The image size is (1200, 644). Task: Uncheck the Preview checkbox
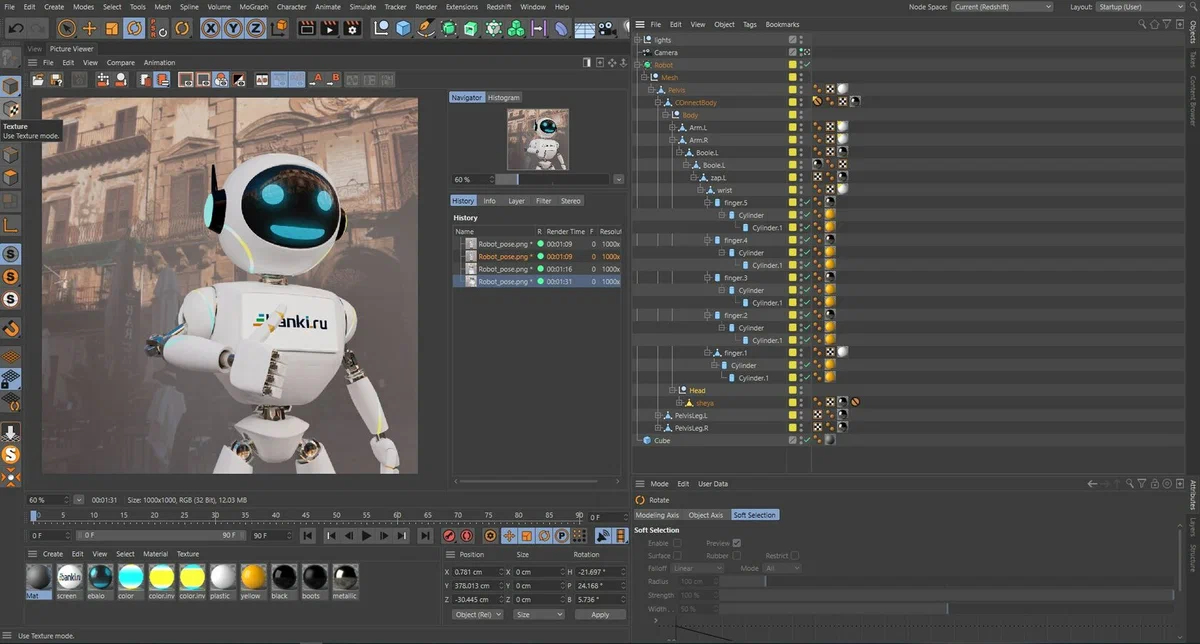(737, 543)
